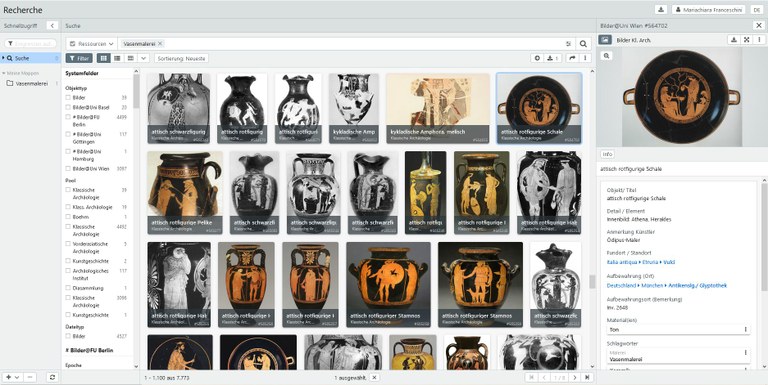Enable the Bilder@Uni Basel checkbox

[x=68, y=107]
